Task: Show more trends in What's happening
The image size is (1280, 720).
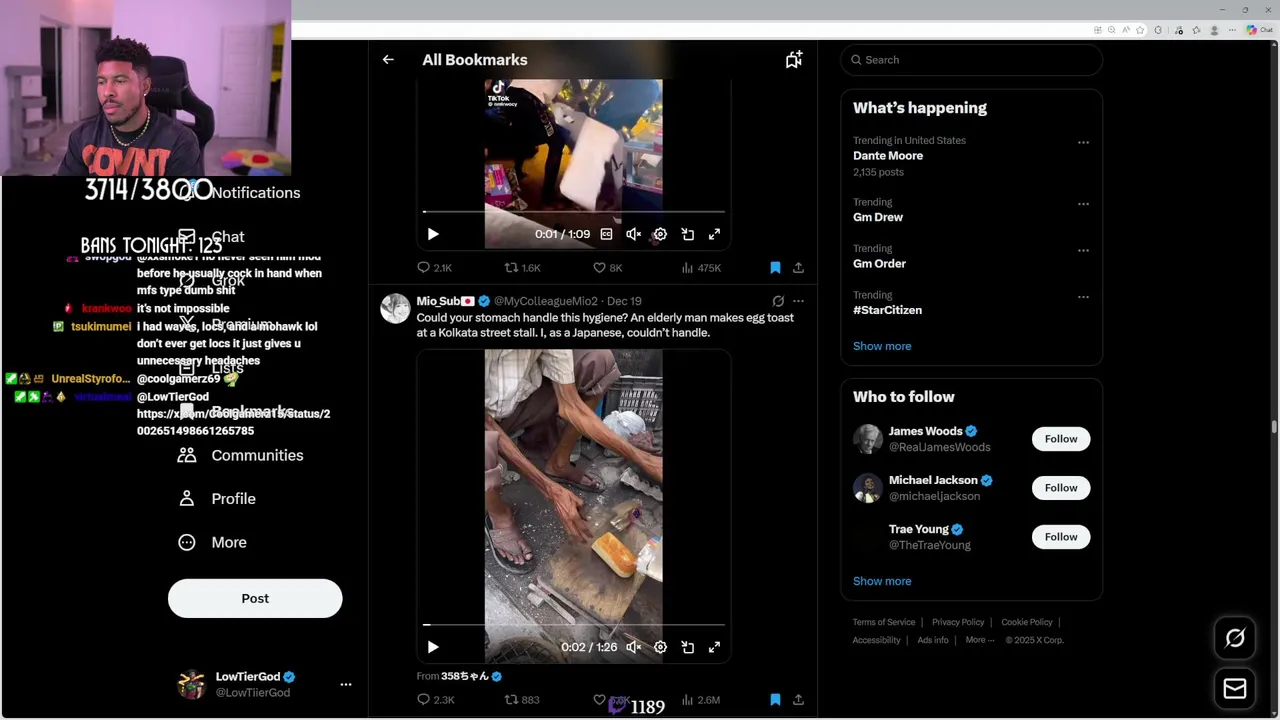Action: [882, 346]
